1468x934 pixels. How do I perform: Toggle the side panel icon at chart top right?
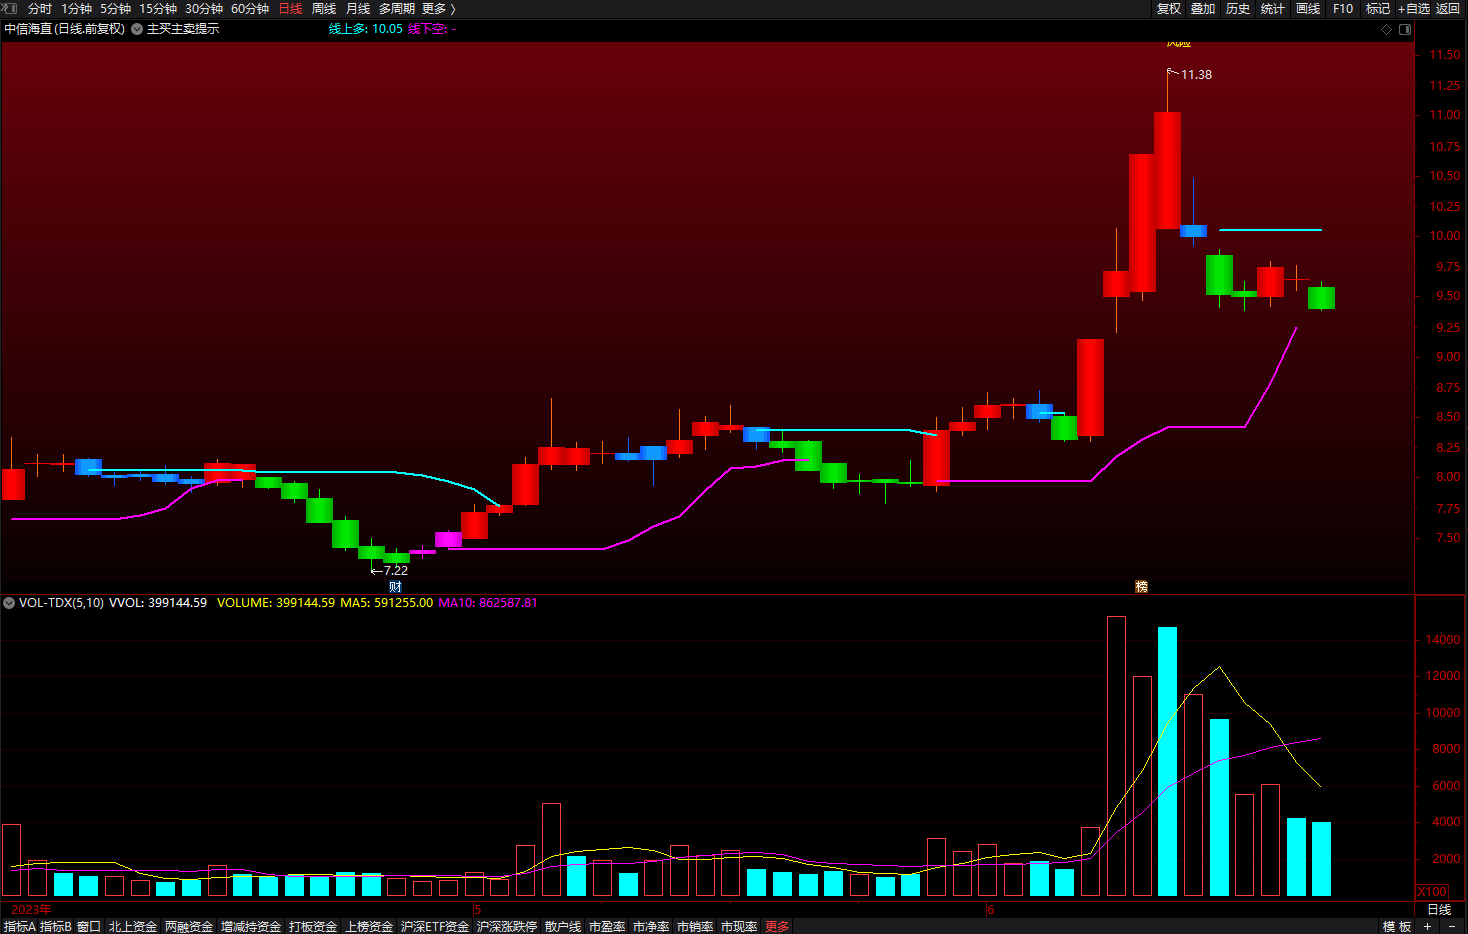pyautogui.click(x=1405, y=30)
